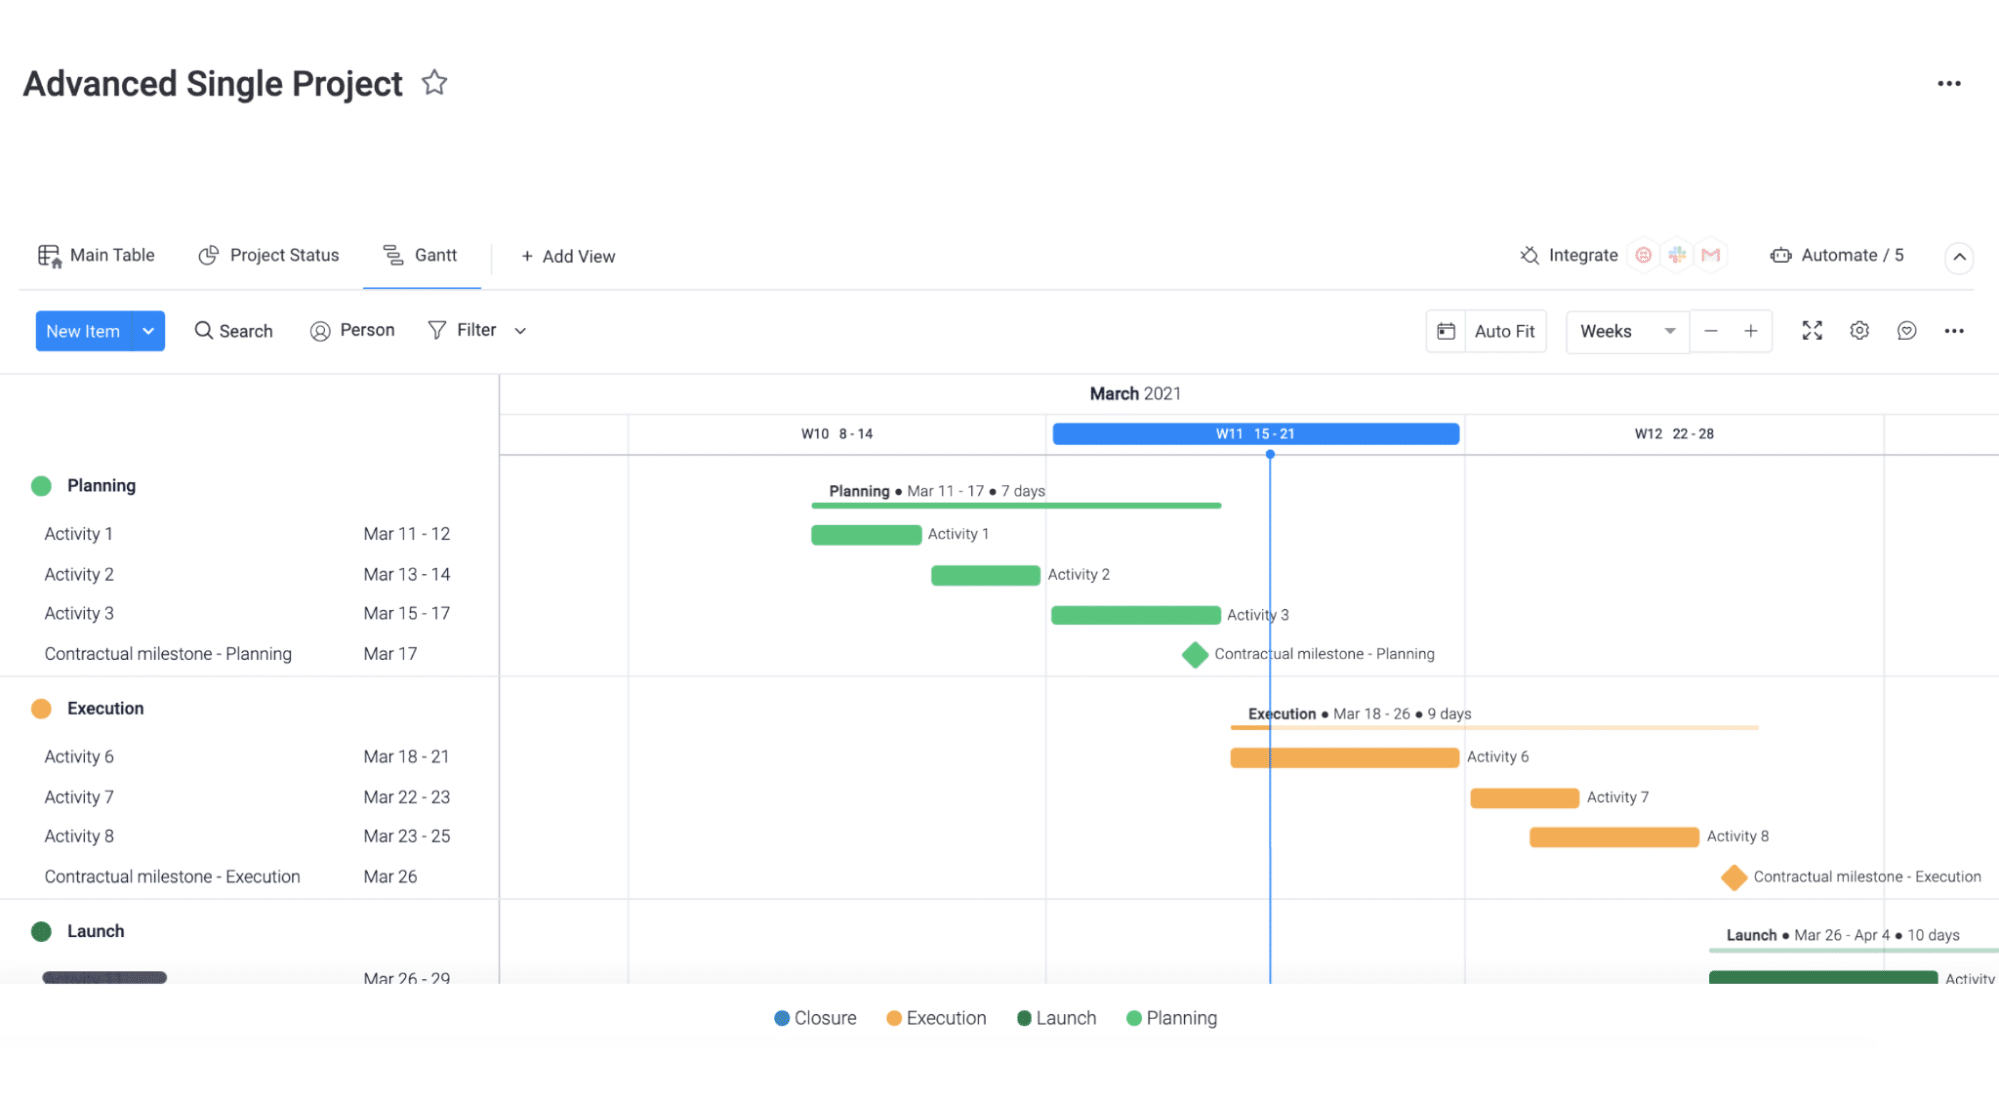Click the Slack integration icon
Viewport: 1999px width, 1094px height.
(x=1677, y=255)
